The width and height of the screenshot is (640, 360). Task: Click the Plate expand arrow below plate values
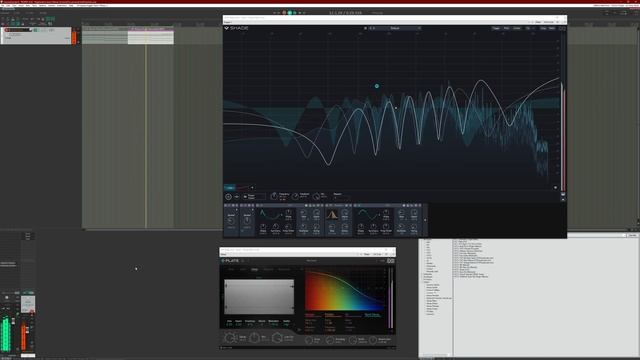coord(299,330)
